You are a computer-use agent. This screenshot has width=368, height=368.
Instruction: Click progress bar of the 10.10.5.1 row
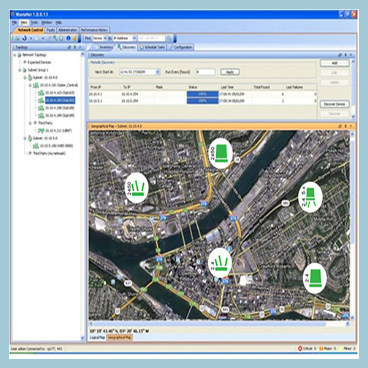[202, 101]
